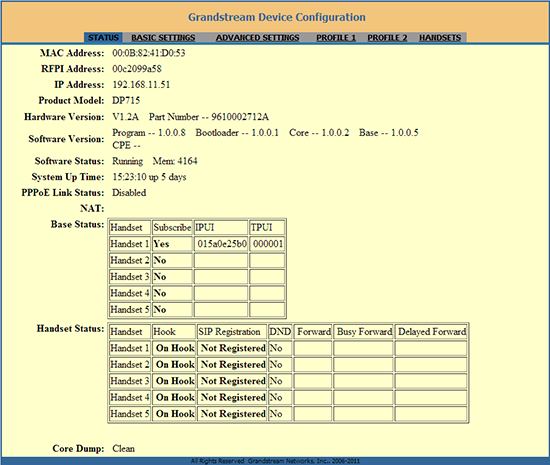The width and height of the screenshot is (550, 465).
Task: Click Not Registered for Handset 2
Action: [x=233, y=365]
